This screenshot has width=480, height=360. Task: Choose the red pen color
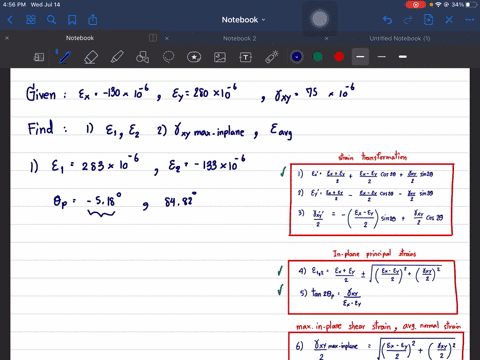[339, 57]
